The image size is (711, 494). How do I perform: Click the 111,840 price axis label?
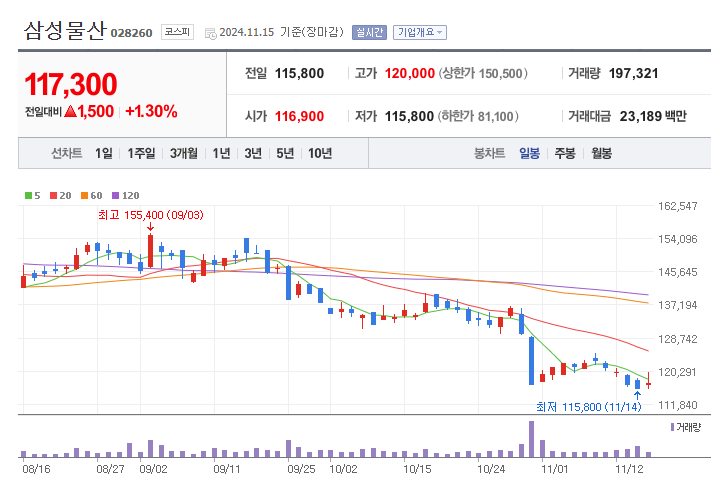677,405
